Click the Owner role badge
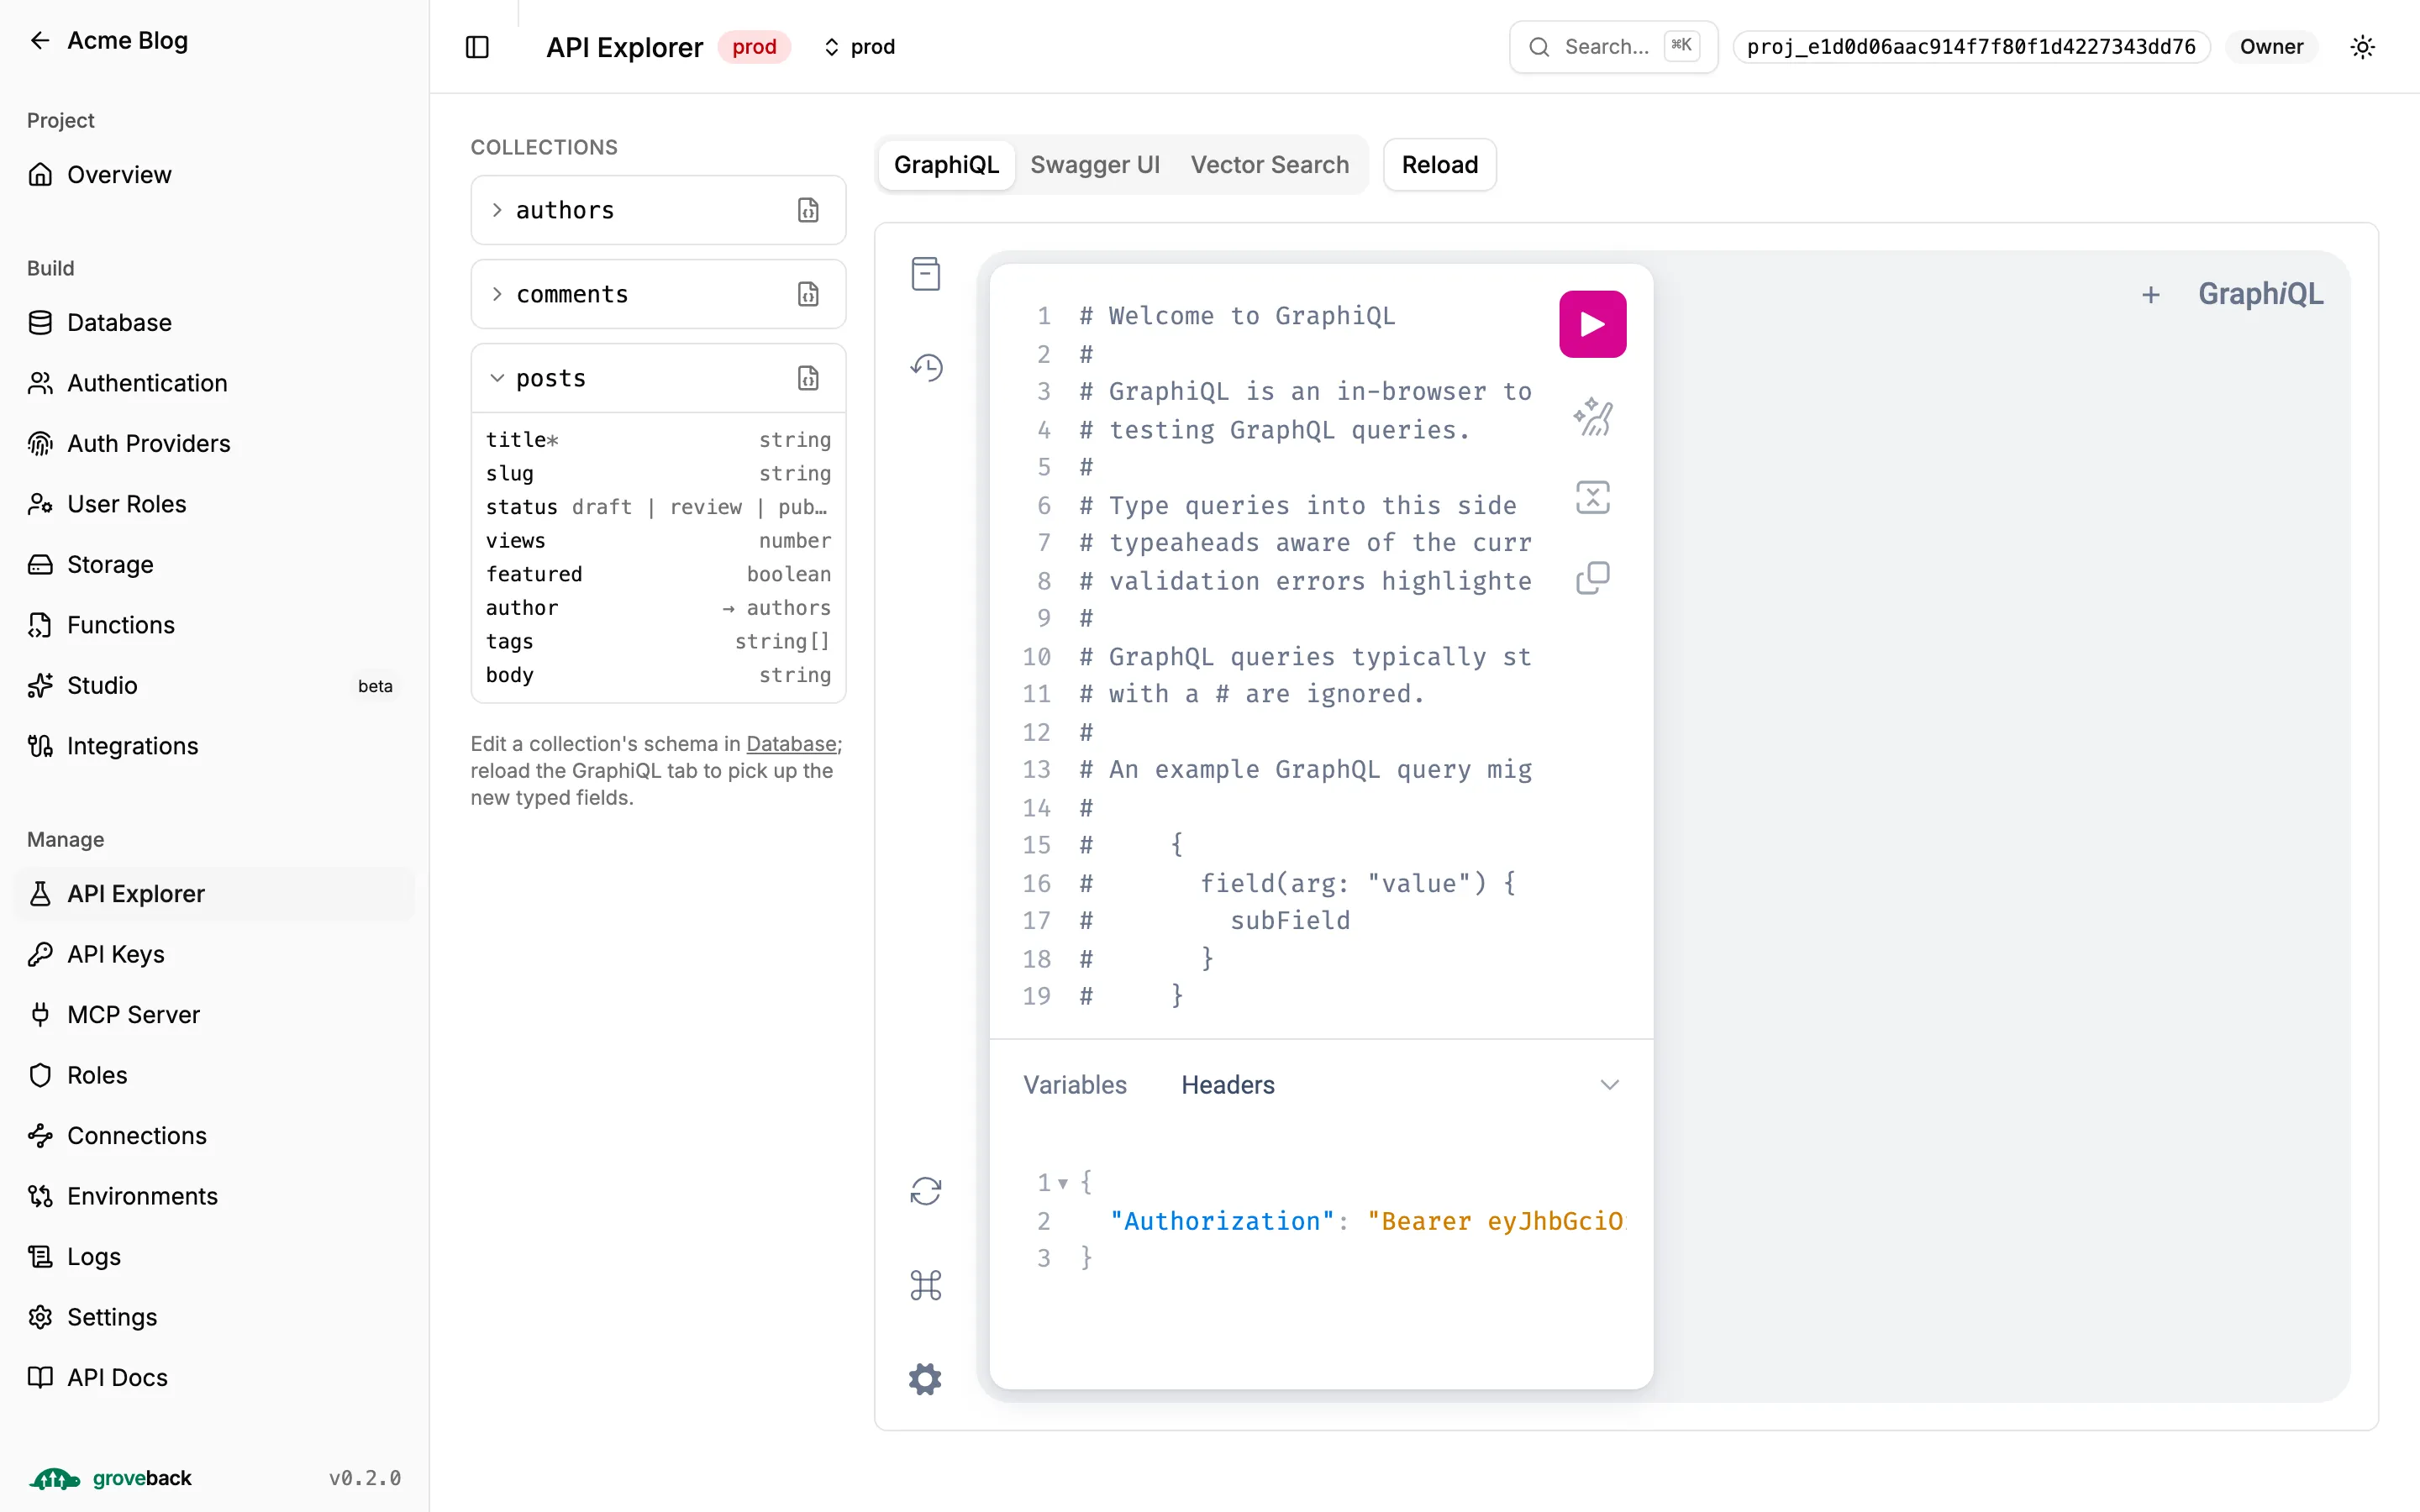 click(2271, 47)
